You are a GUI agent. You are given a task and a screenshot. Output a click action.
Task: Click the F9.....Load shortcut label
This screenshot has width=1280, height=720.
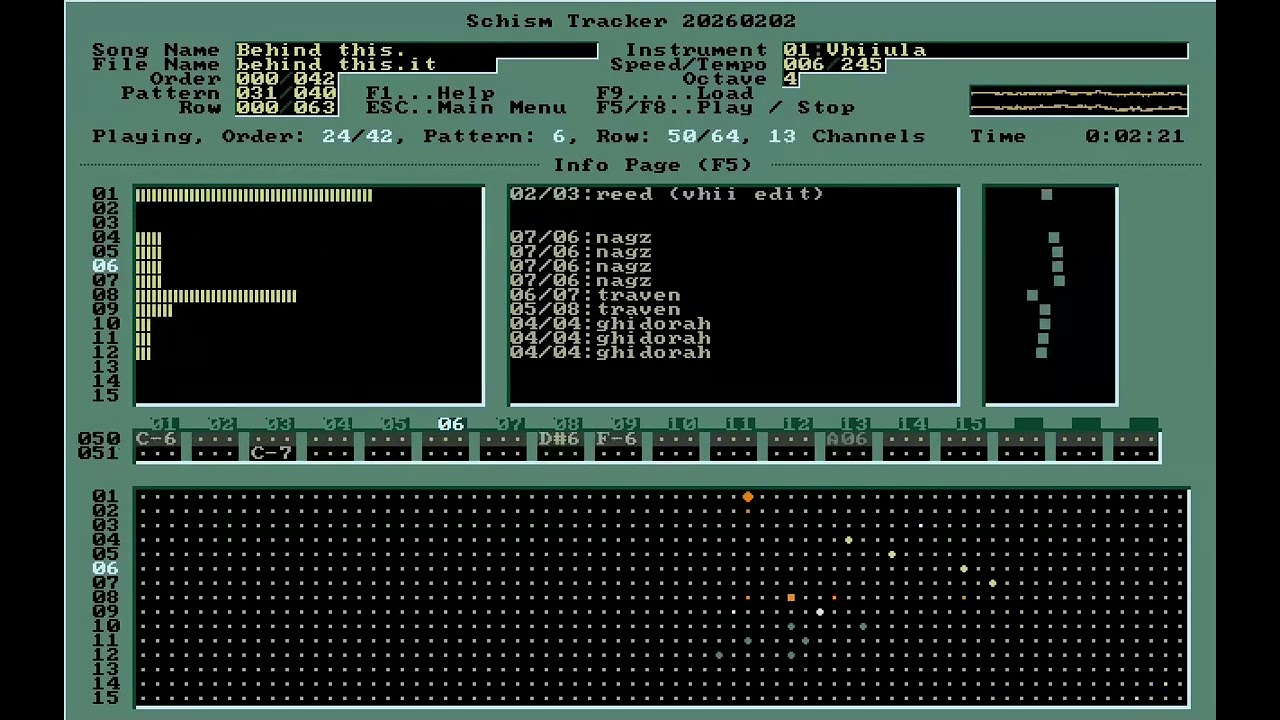[x=674, y=93]
